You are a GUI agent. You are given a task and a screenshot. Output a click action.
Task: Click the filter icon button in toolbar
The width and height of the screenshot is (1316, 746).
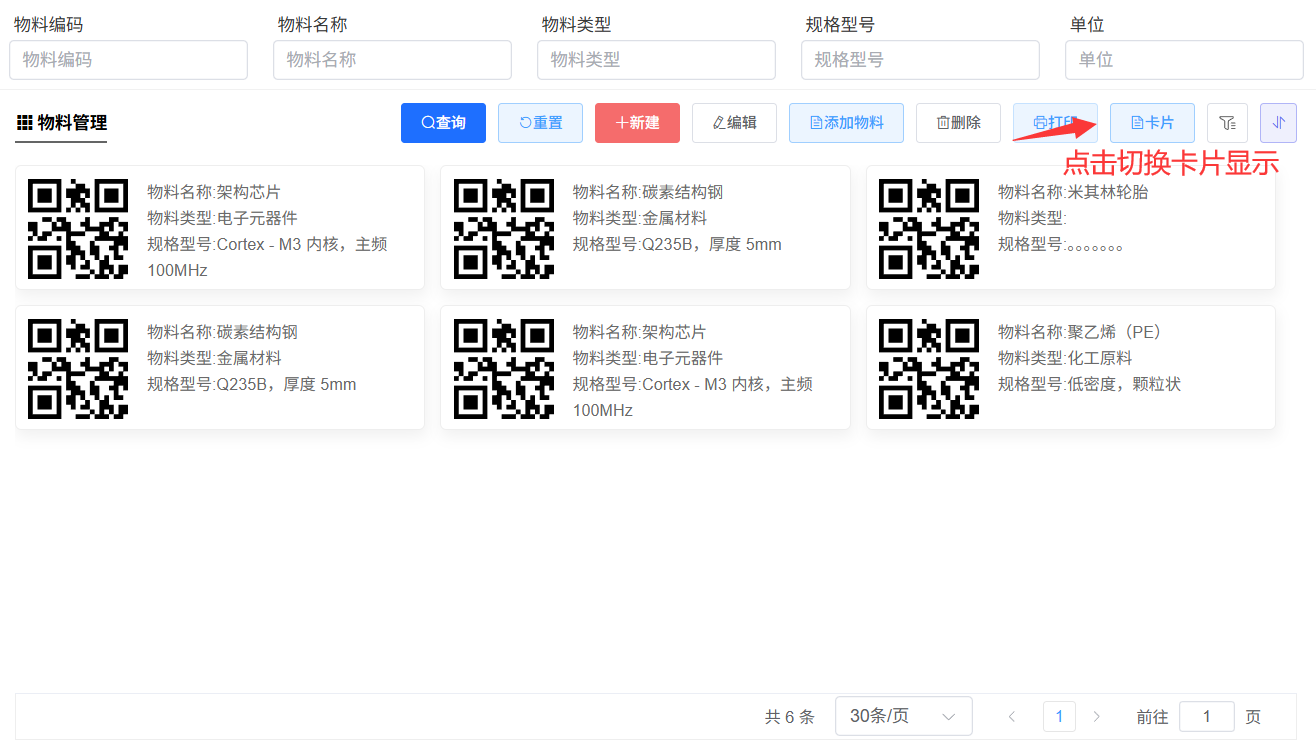point(1227,123)
